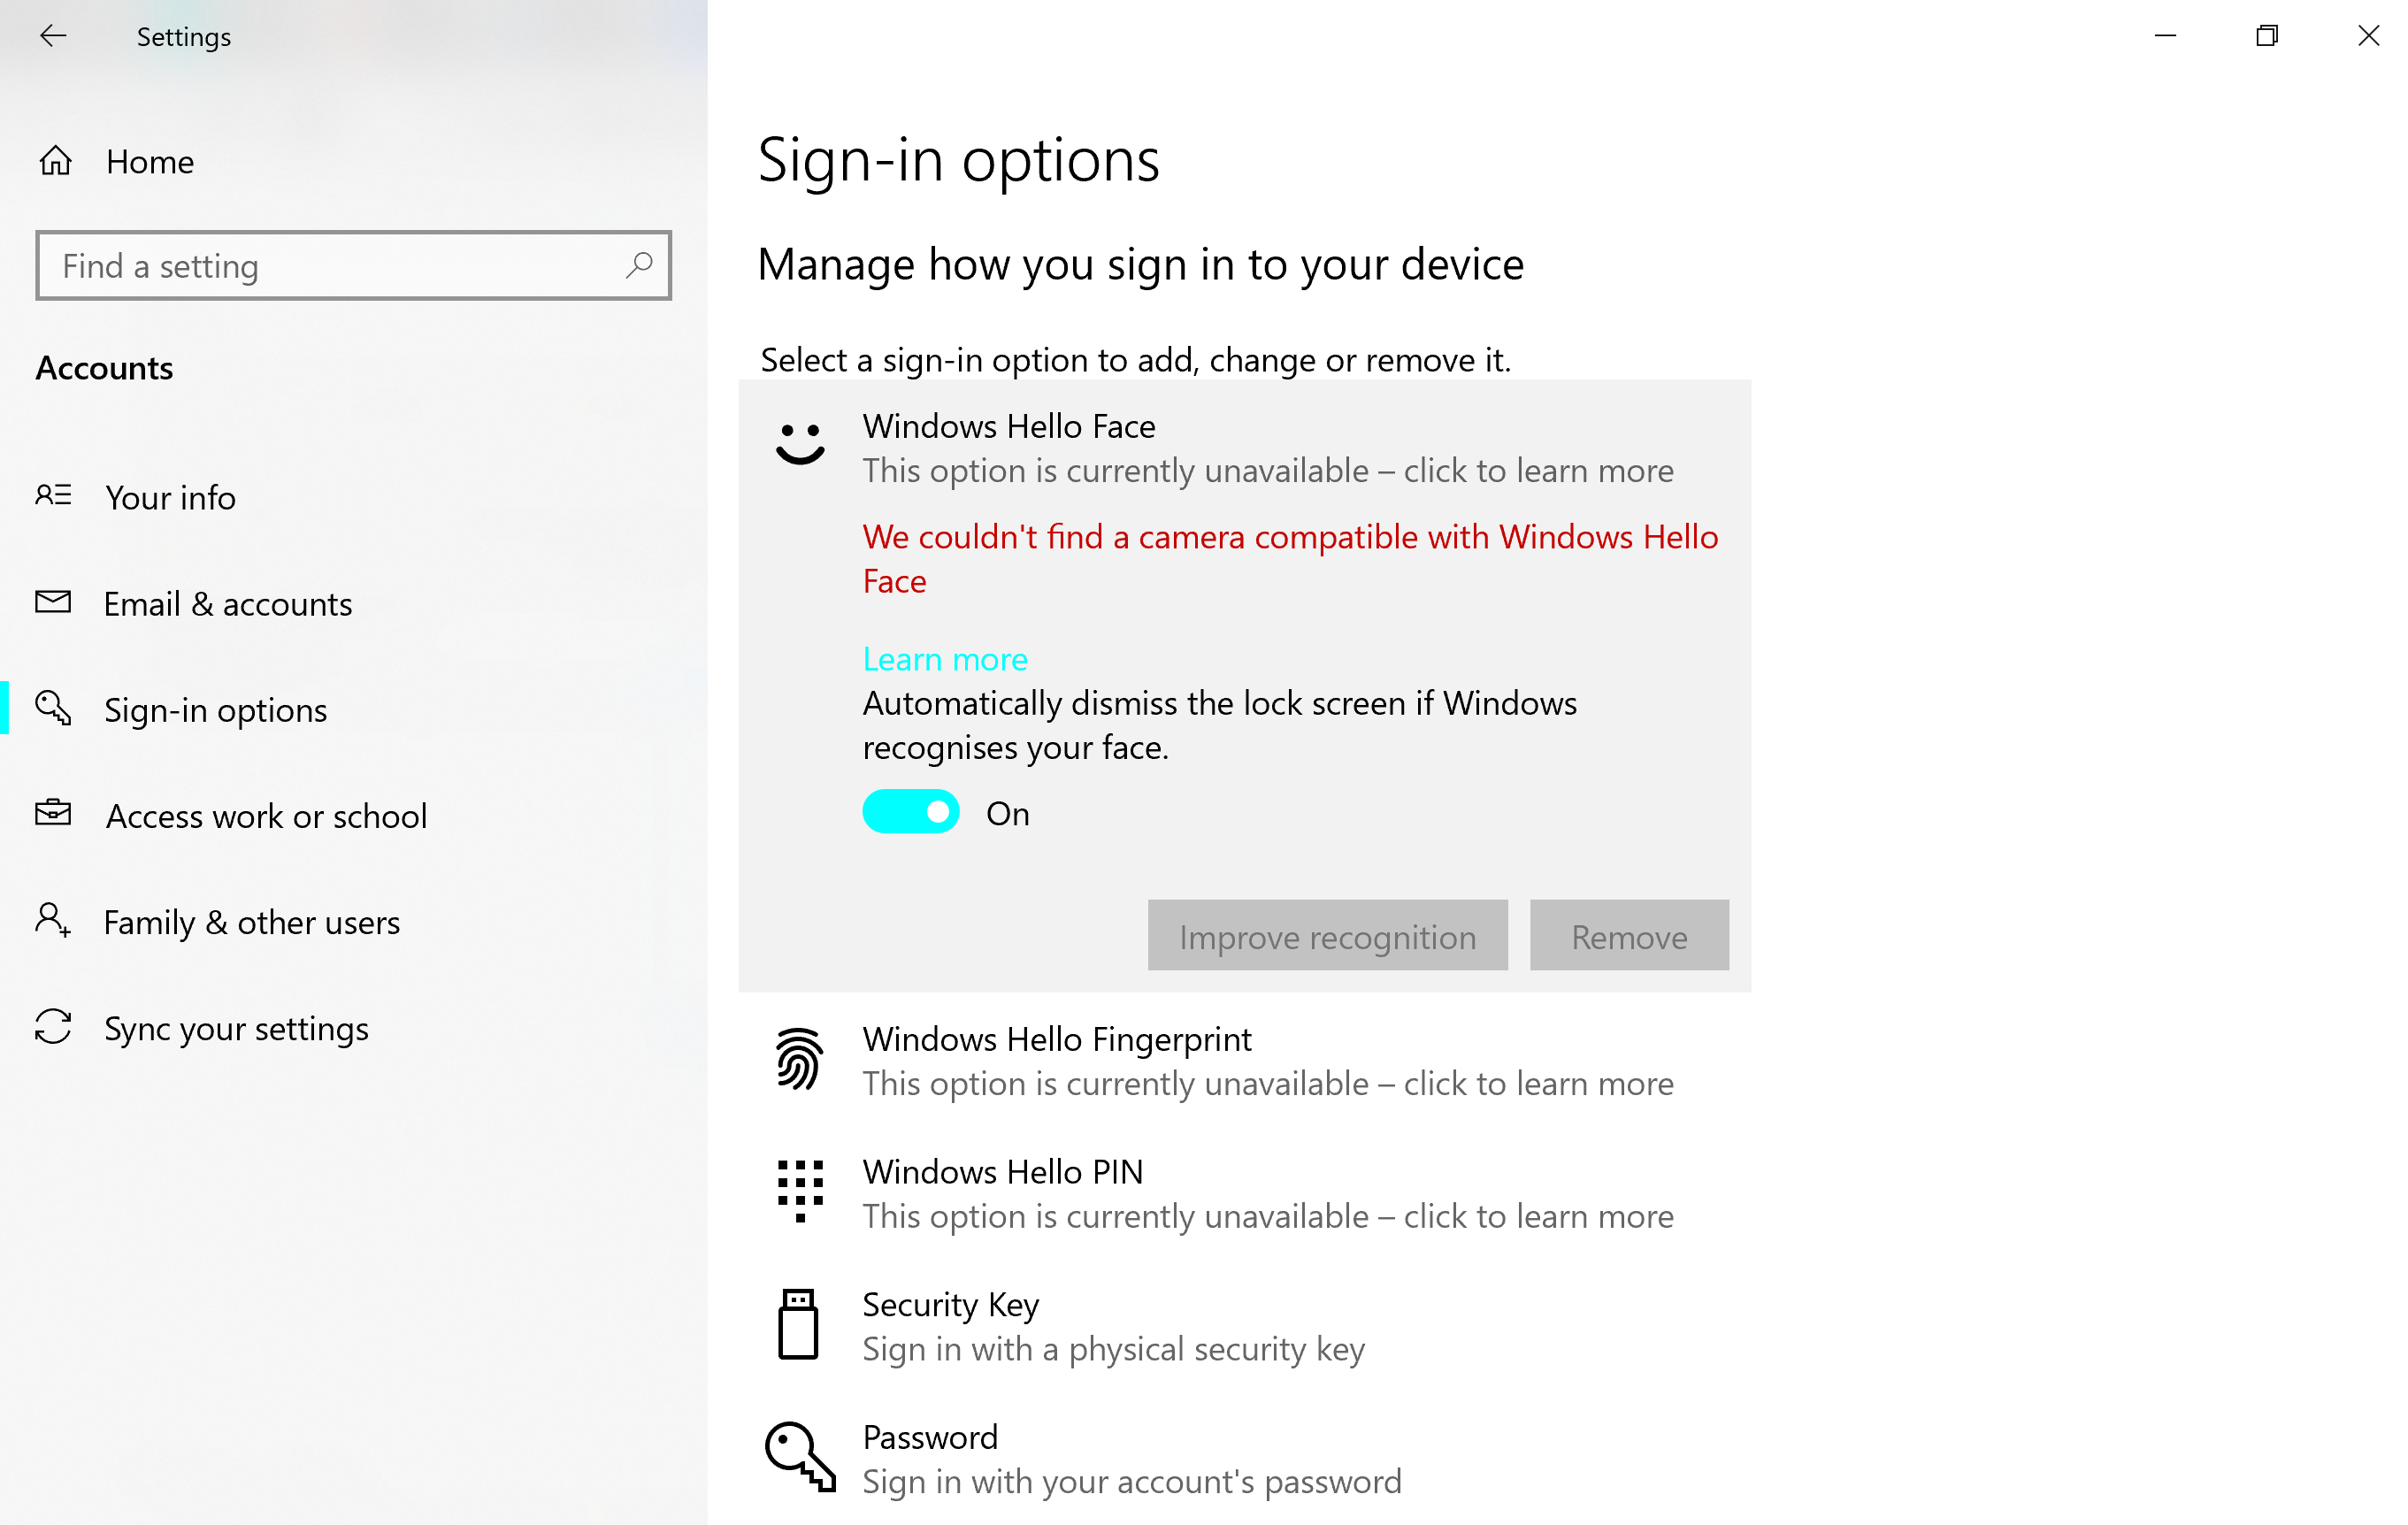The height and width of the screenshot is (1525, 2408).
Task: Select Sign-in options in sidebar
Action: tap(353, 709)
